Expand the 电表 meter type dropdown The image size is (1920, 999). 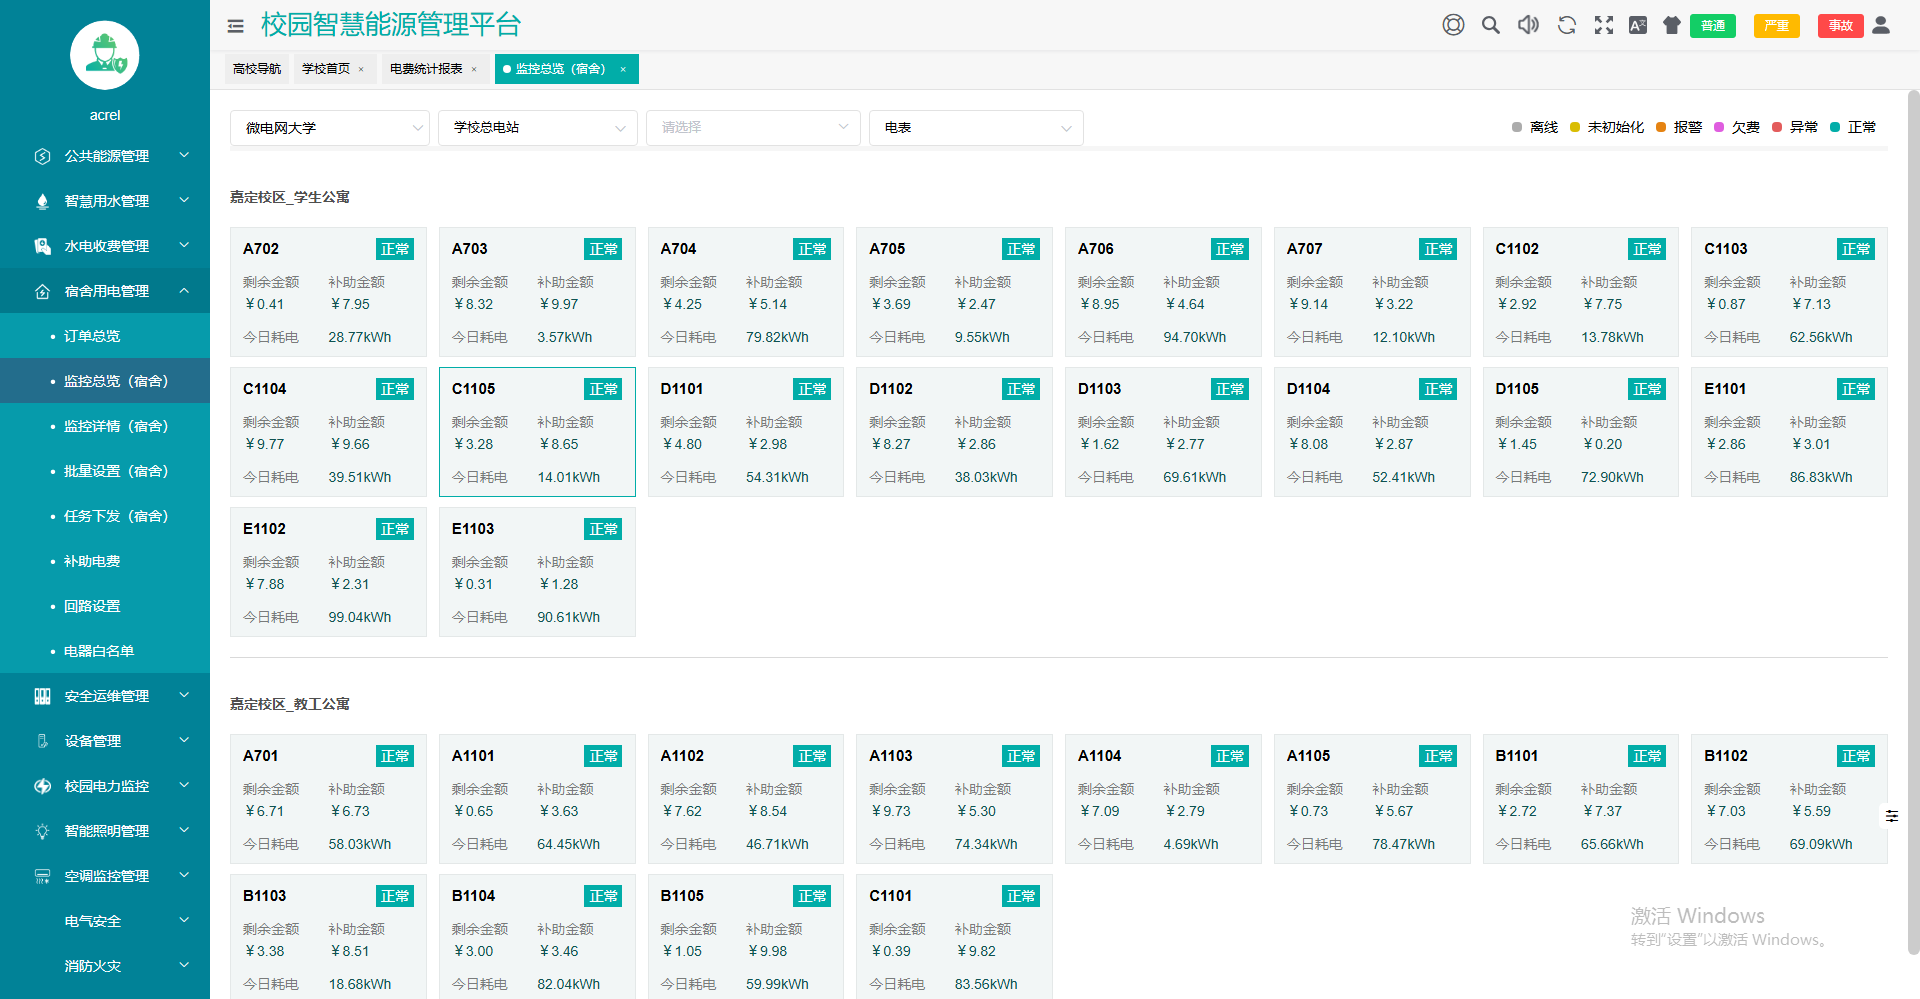[975, 128]
